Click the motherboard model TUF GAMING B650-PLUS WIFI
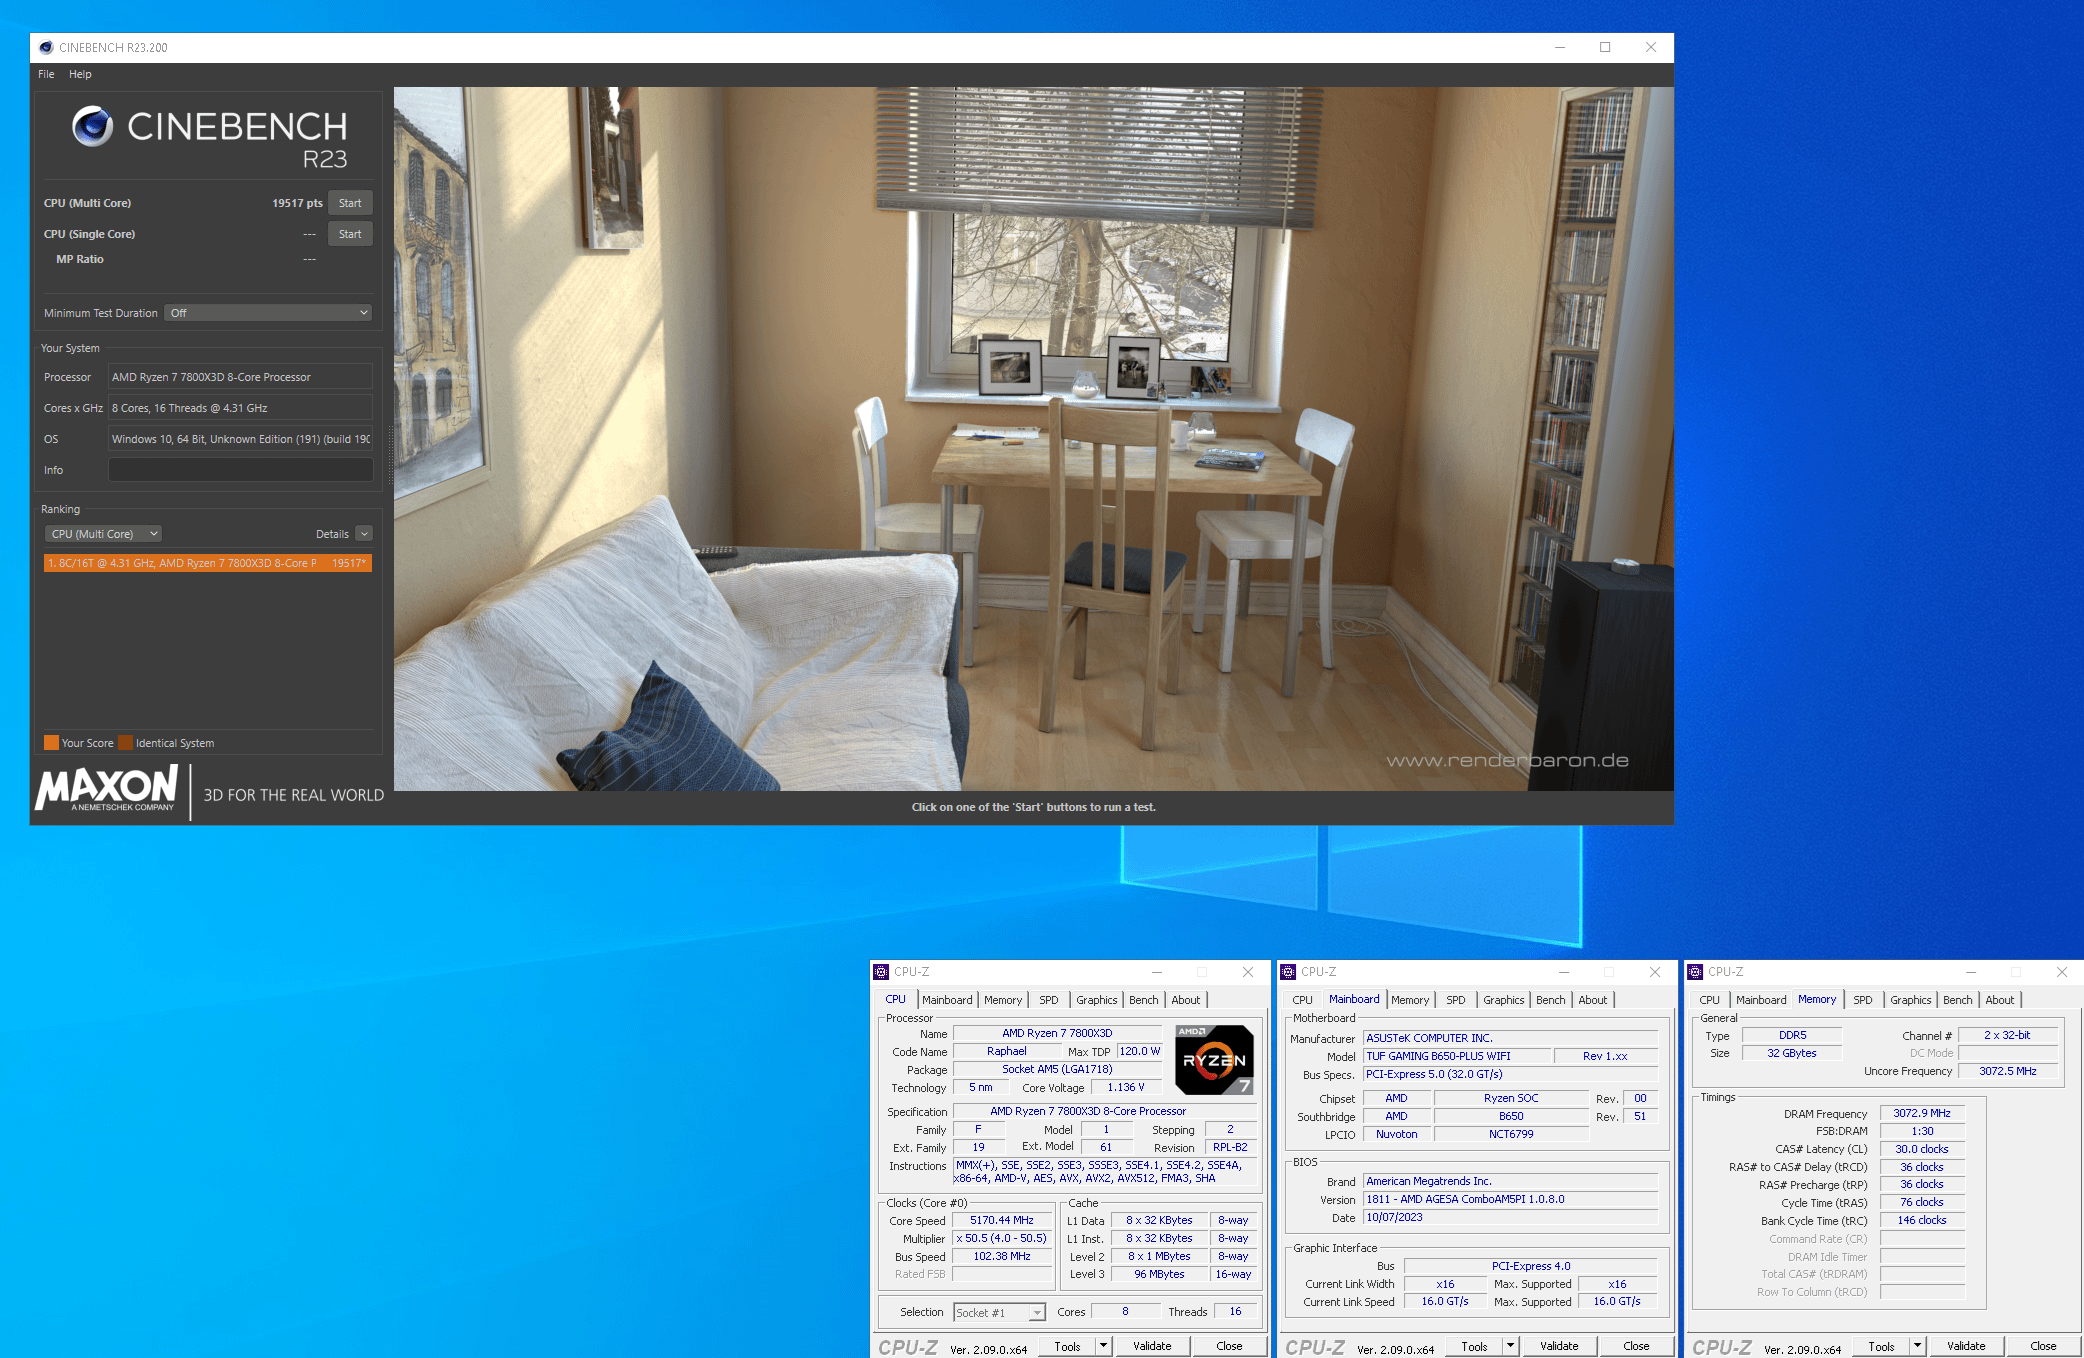The width and height of the screenshot is (2084, 1358). pyautogui.click(x=1457, y=1056)
